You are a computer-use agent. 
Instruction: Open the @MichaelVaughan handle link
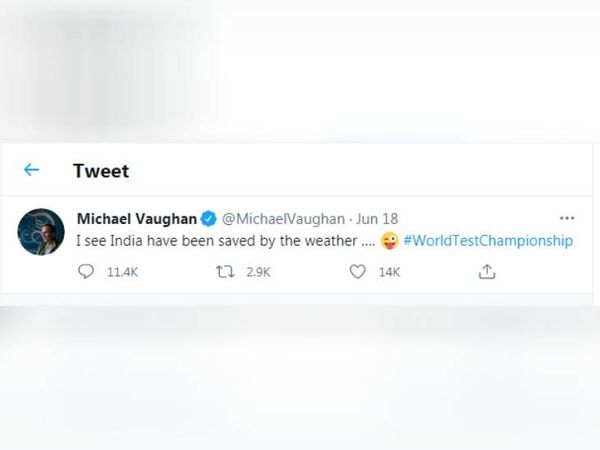[284, 219]
